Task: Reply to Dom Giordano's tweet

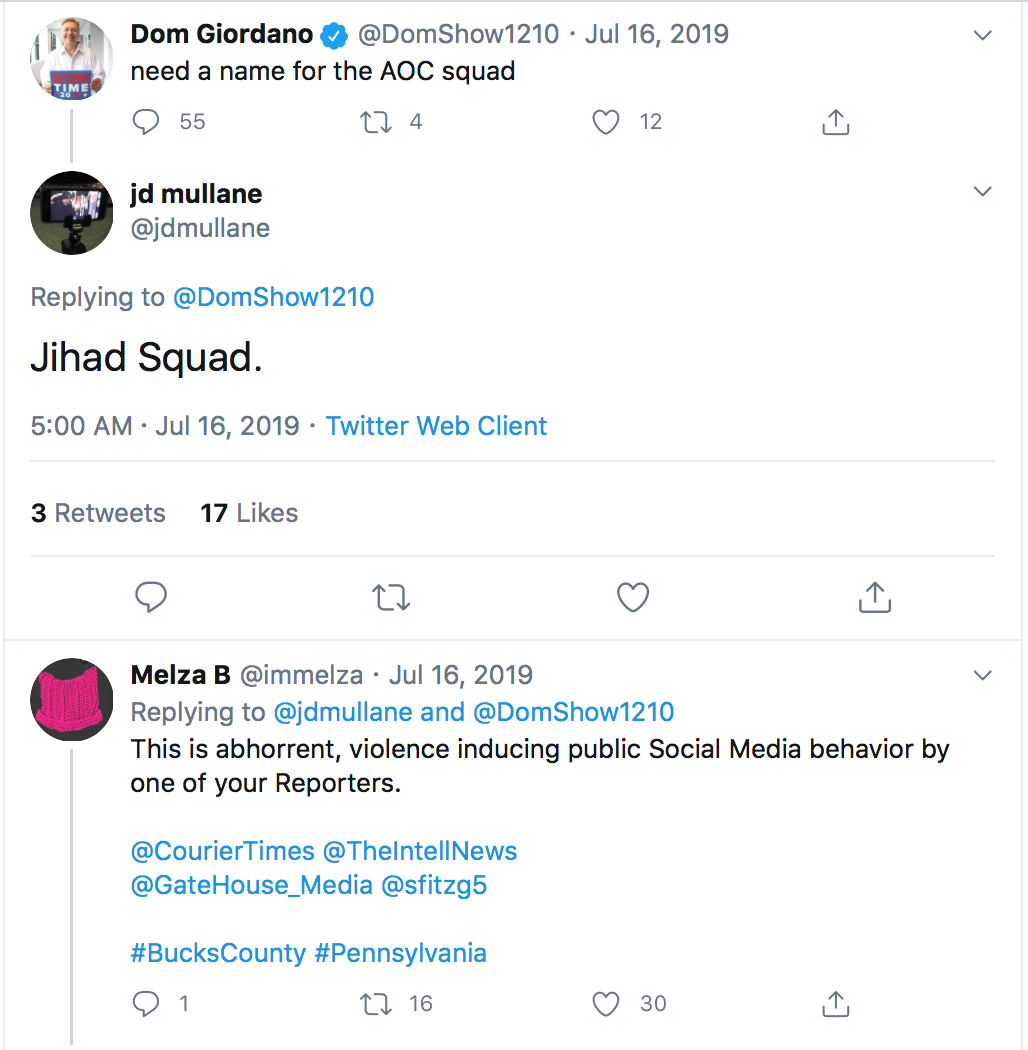Action: [146, 122]
